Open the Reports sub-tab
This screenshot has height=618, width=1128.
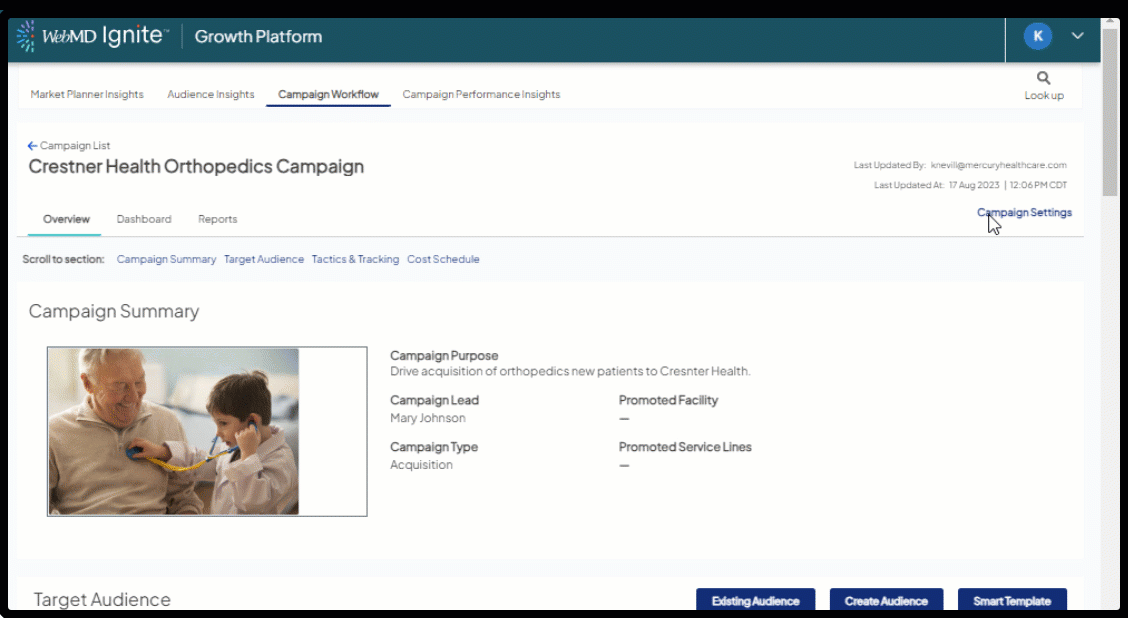[217, 219]
